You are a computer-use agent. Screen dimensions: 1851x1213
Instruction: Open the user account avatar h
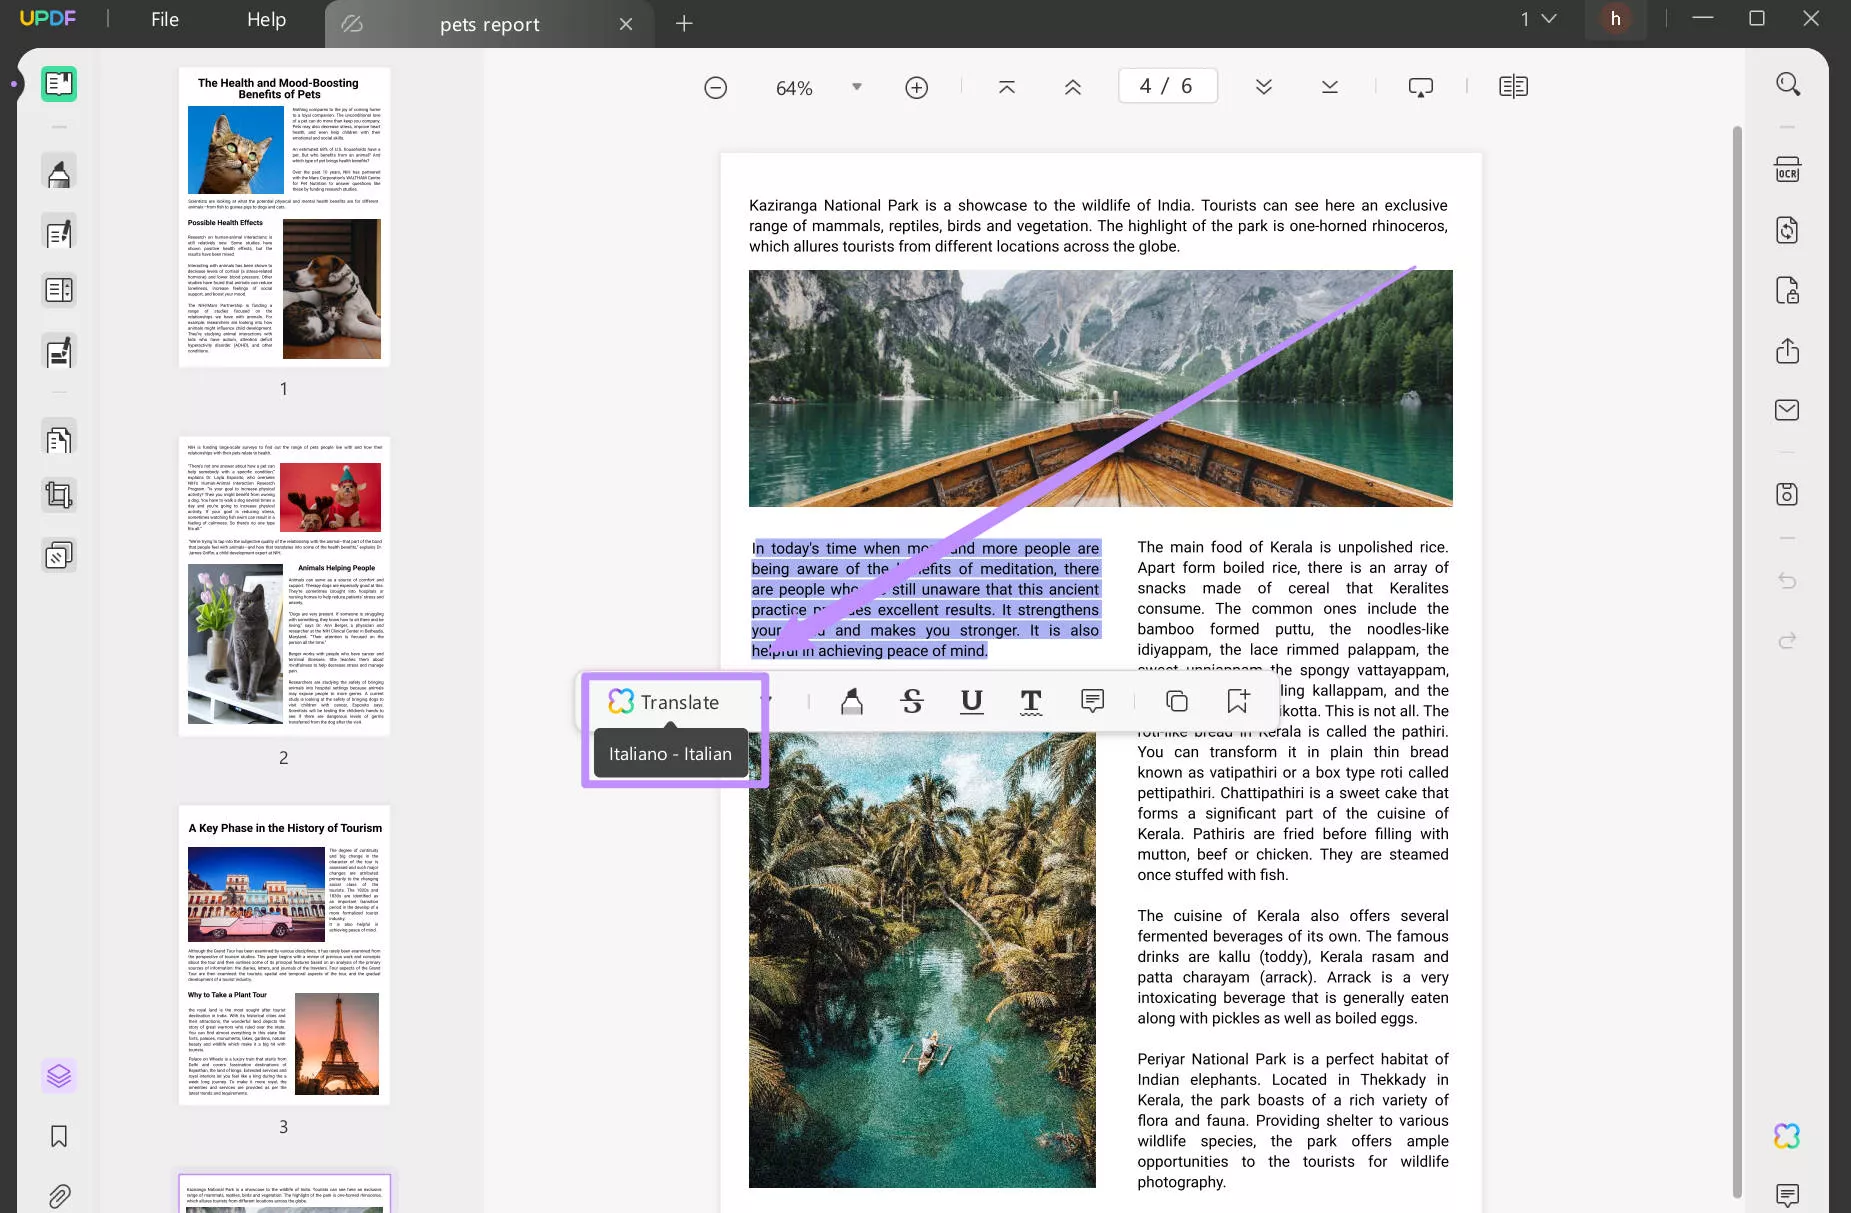click(1615, 19)
